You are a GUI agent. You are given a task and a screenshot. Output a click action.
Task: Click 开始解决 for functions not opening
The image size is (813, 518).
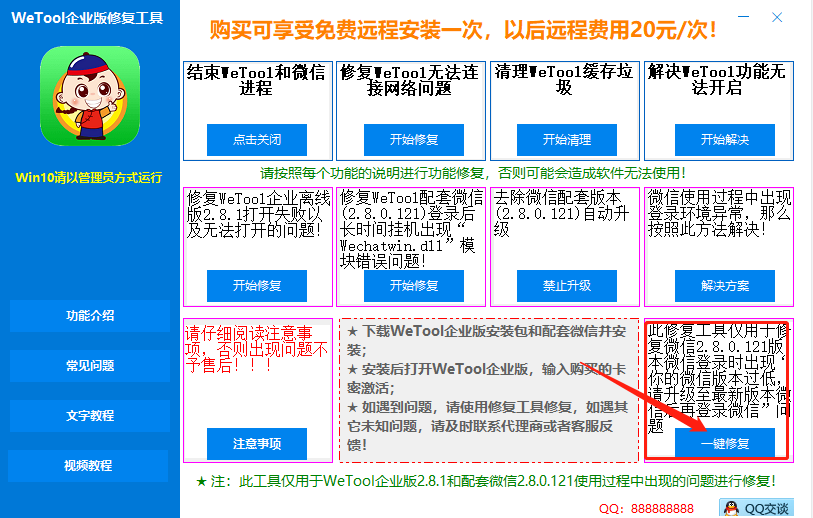pyautogui.click(x=725, y=139)
